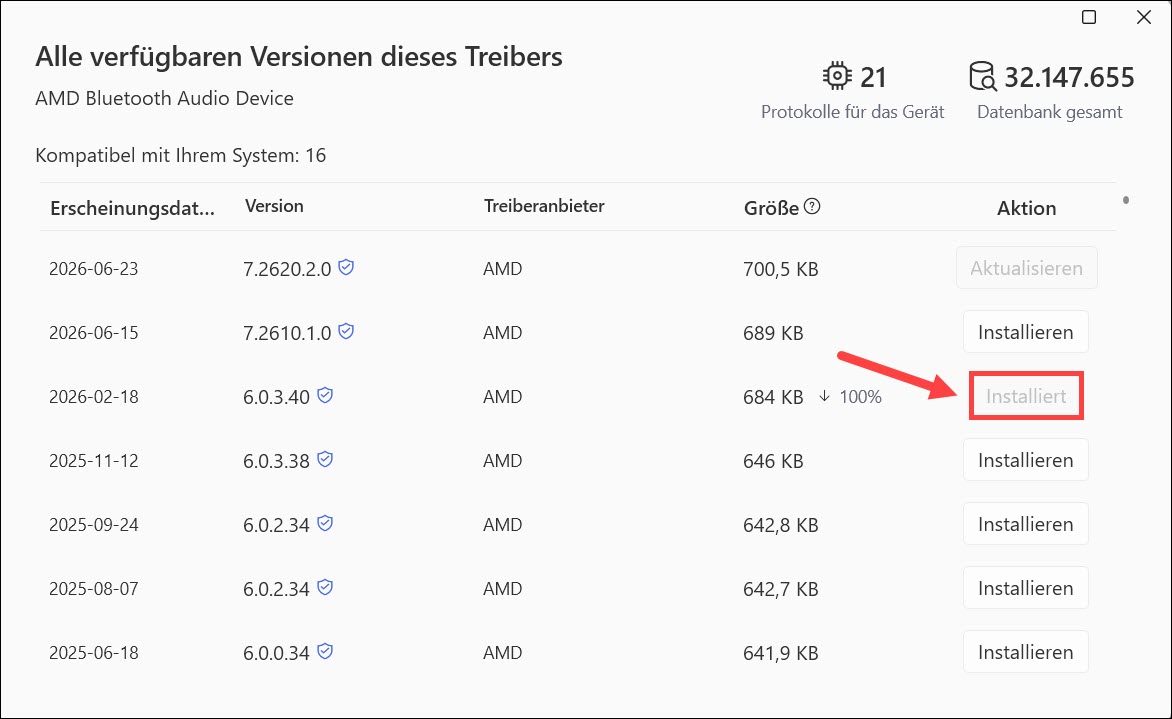1172x719 pixels.
Task: Click the verified shield icon beside version 7.2610.1.0
Action: pyautogui.click(x=346, y=331)
